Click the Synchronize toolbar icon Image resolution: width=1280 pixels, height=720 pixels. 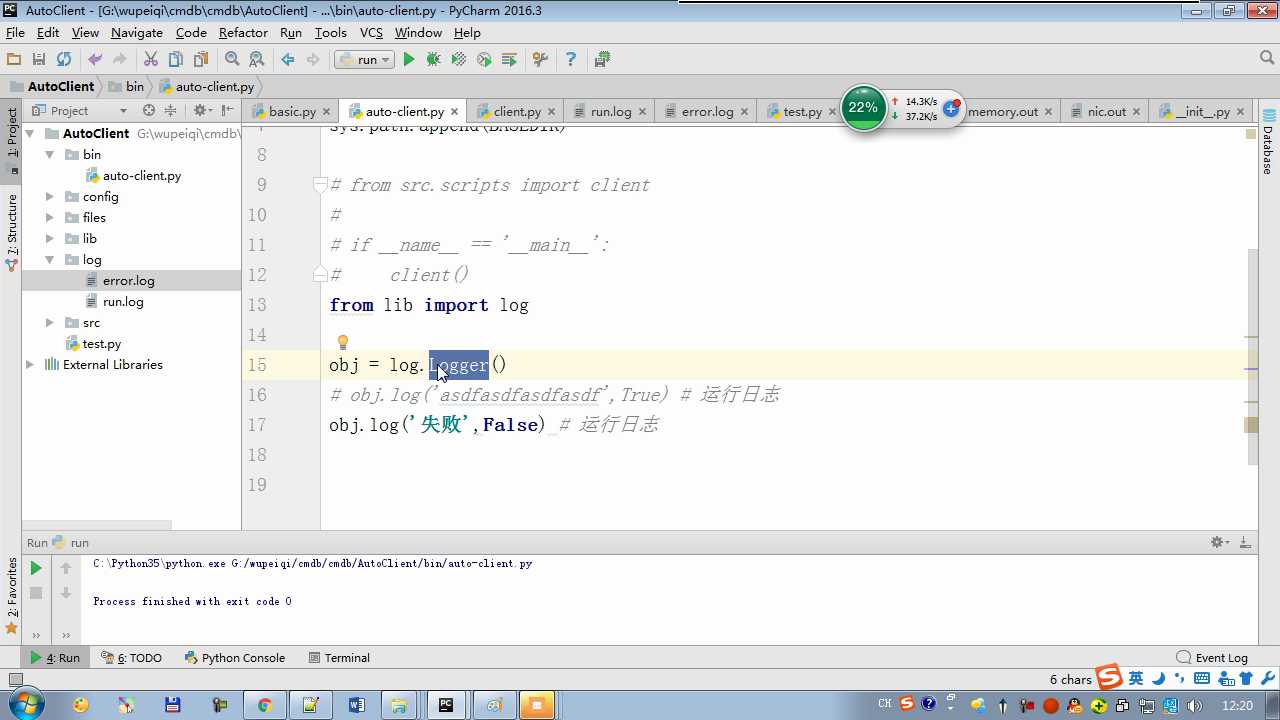pos(64,60)
